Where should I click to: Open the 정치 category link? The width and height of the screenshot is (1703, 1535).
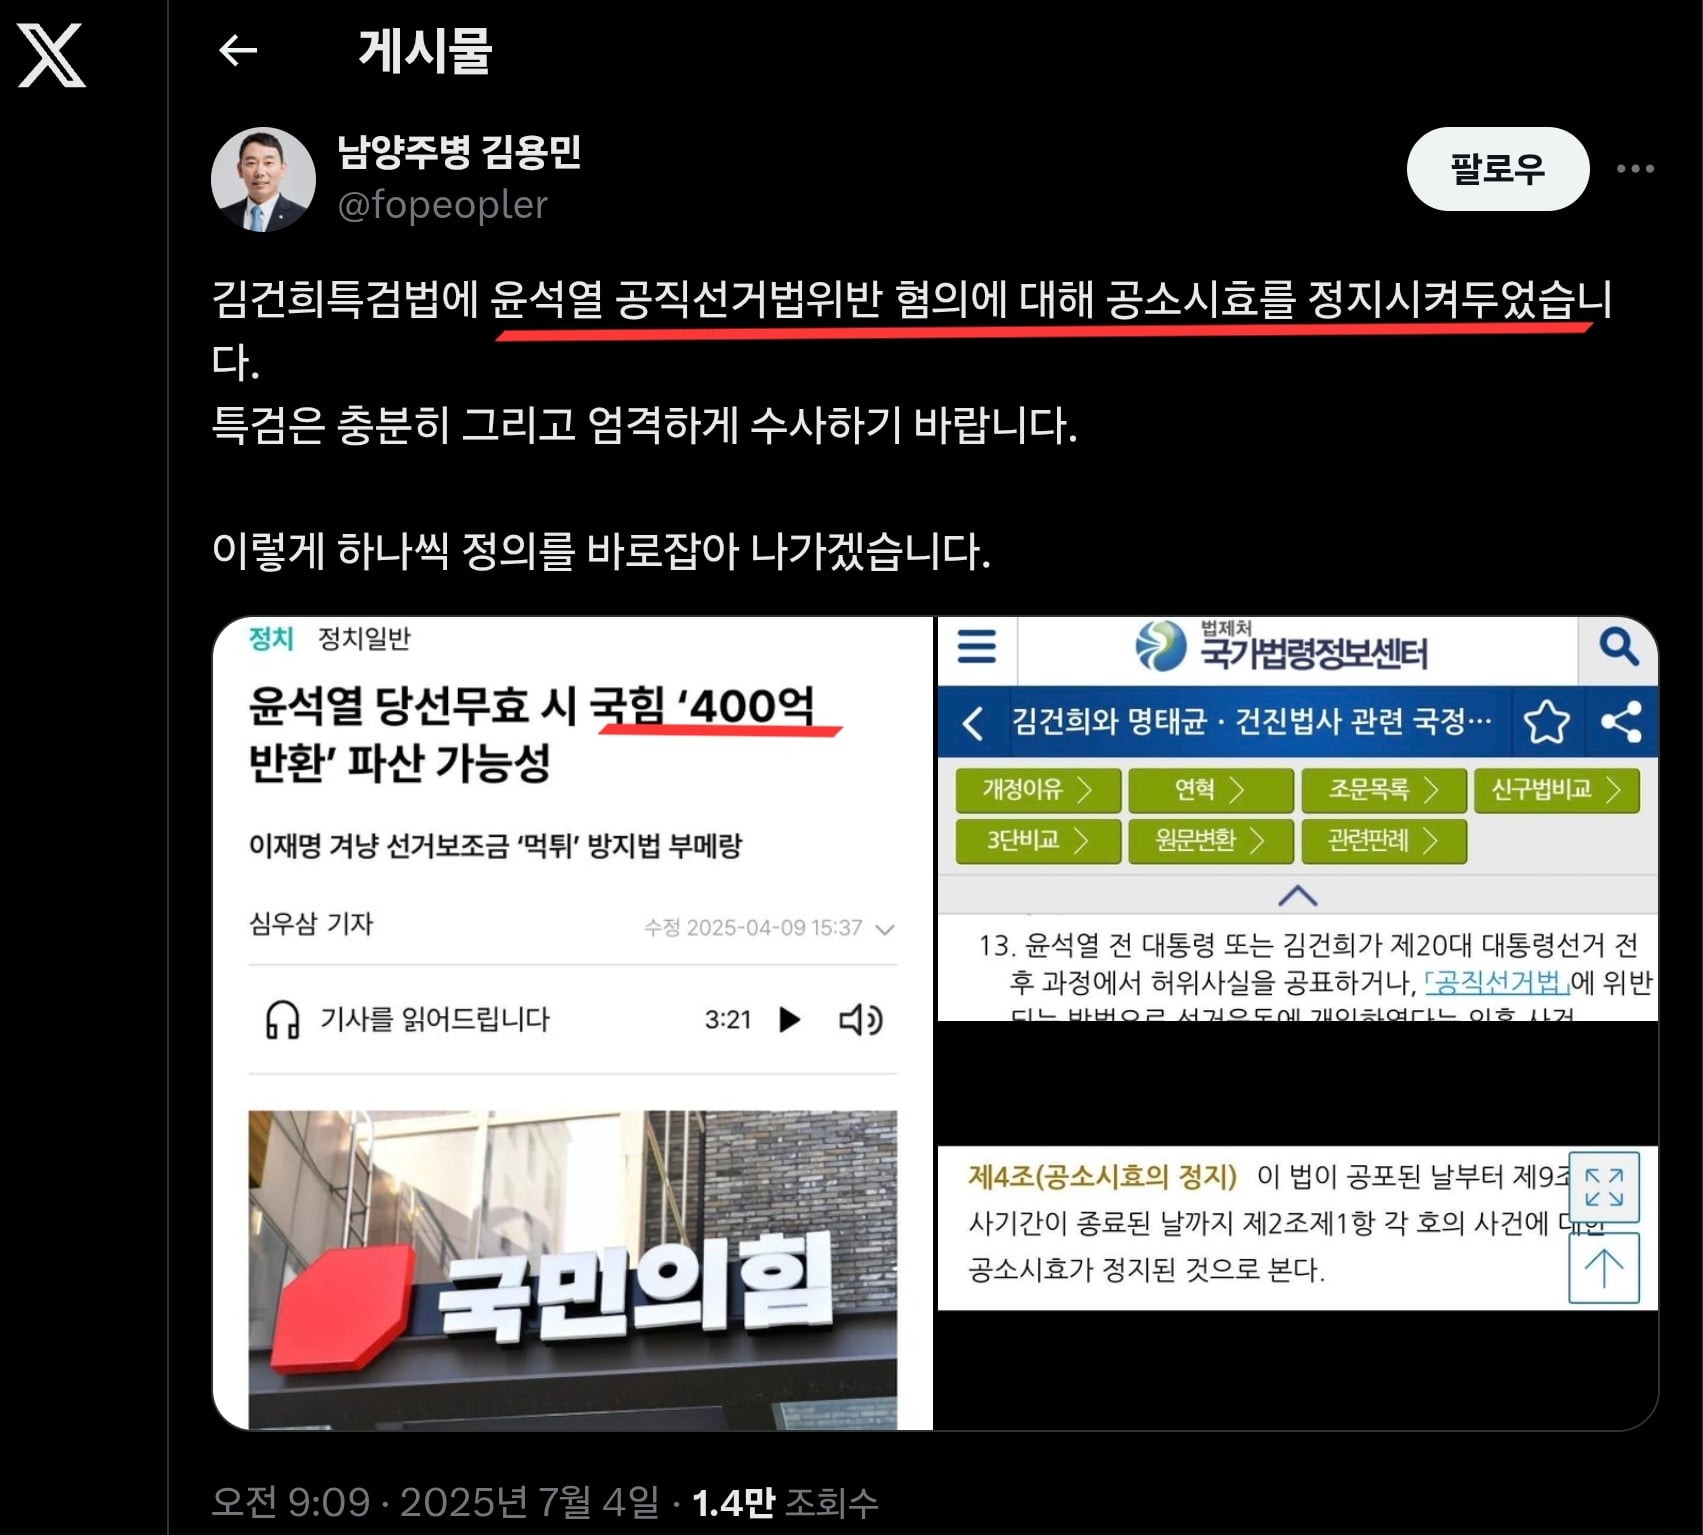coord(271,638)
